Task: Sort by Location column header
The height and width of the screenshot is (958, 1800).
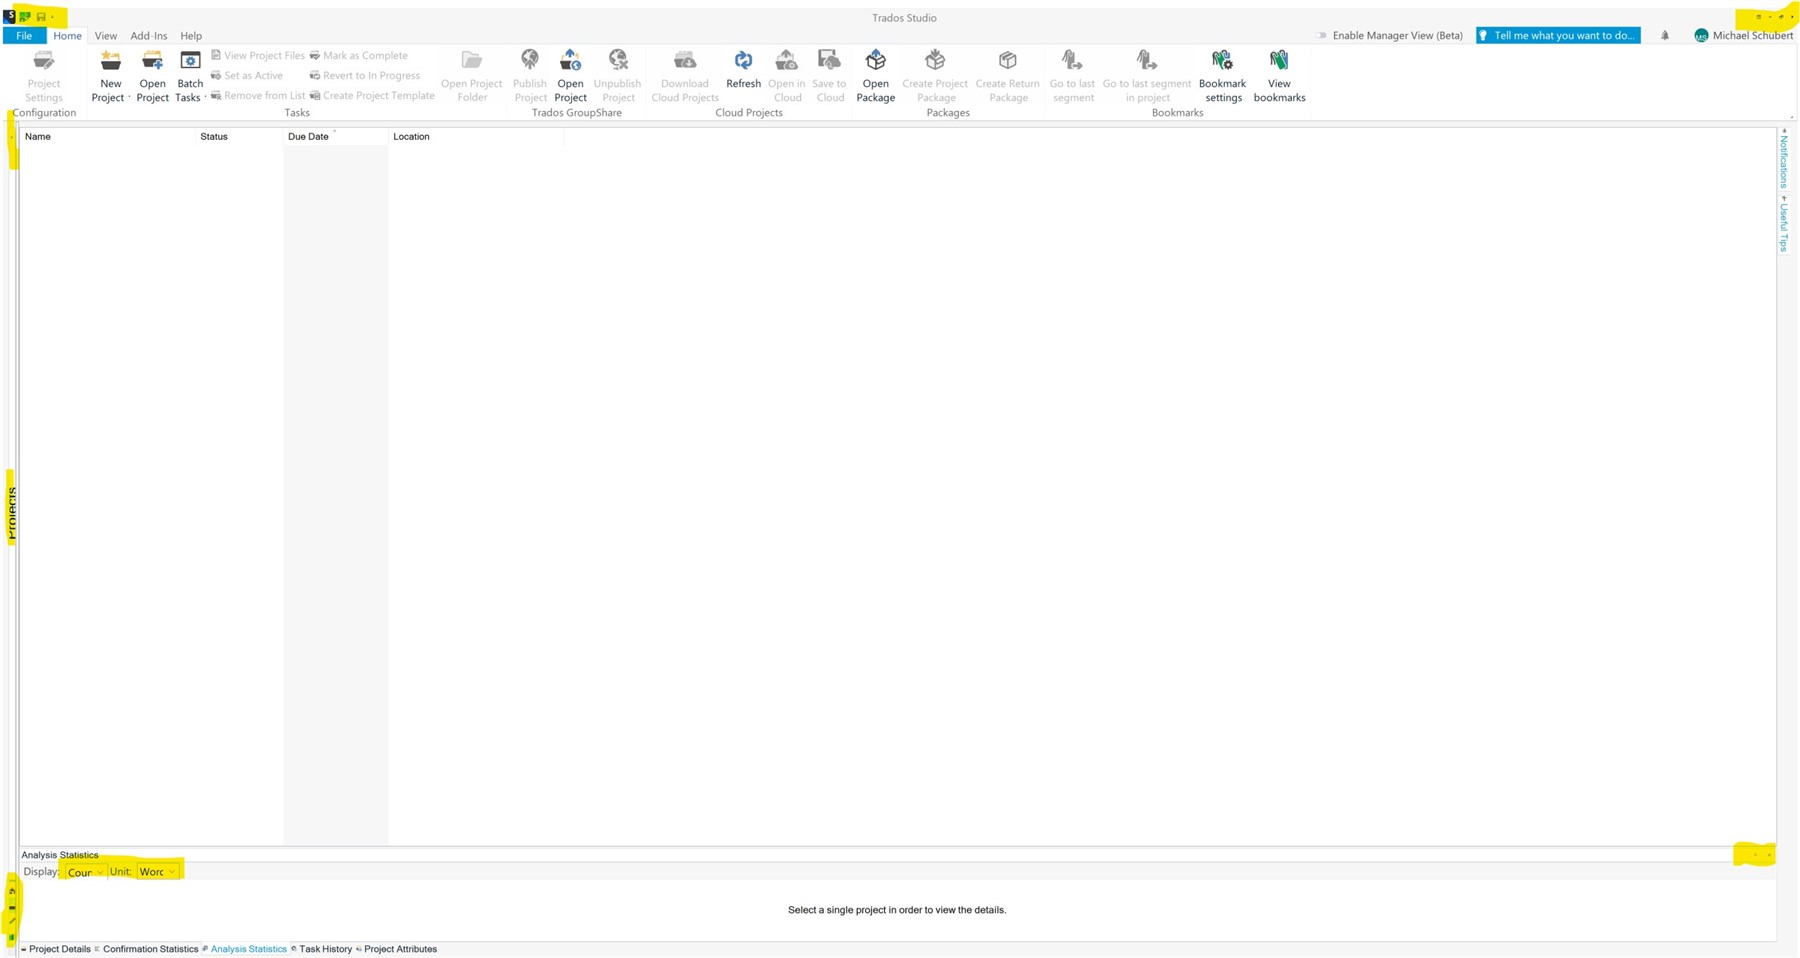Action: (476, 137)
